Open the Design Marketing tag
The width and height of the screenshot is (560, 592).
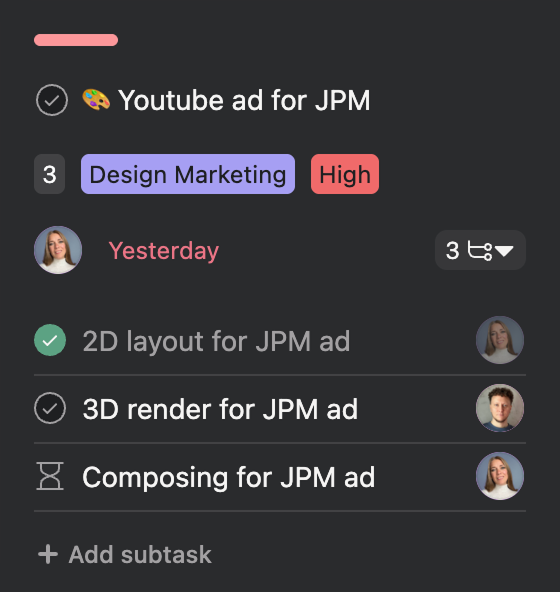pyautogui.click(x=188, y=174)
